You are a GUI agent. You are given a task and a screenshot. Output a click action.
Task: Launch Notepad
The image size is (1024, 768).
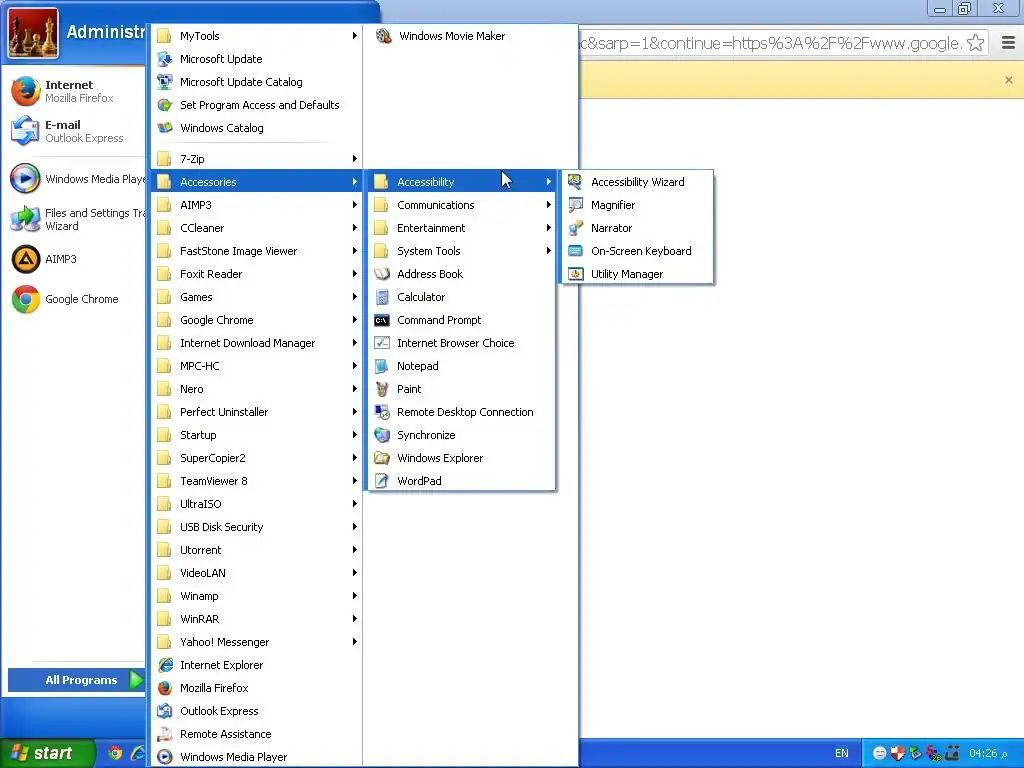[x=462, y=366]
